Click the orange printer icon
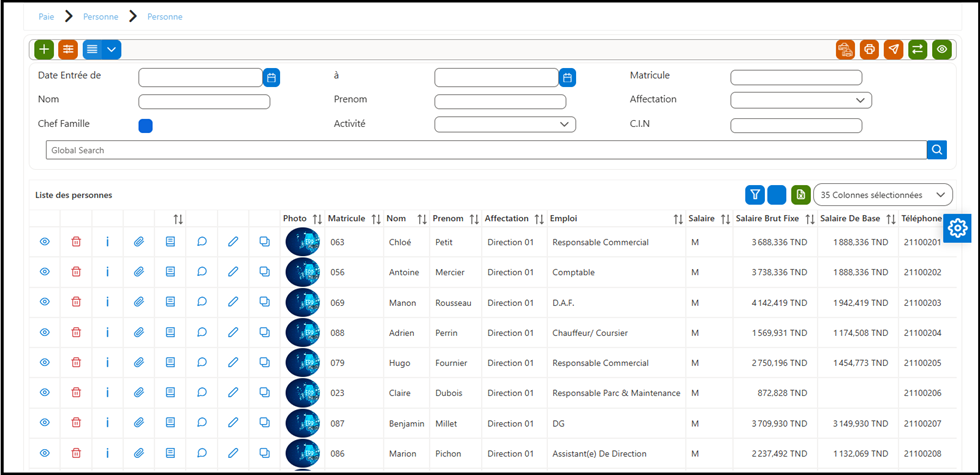 [x=869, y=49]
